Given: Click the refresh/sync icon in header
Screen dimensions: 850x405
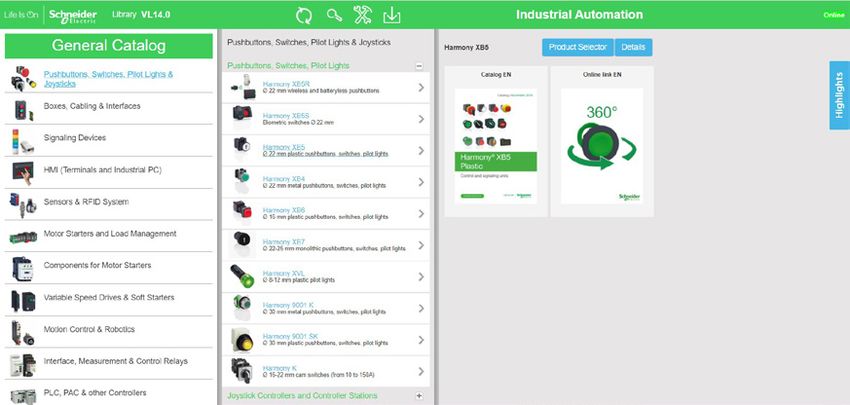Looking at the screenshot, I should click(x=305, y=15).
